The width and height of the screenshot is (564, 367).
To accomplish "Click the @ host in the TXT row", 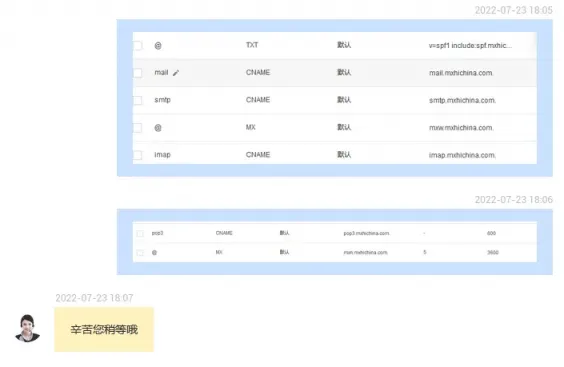I will 158,46.
